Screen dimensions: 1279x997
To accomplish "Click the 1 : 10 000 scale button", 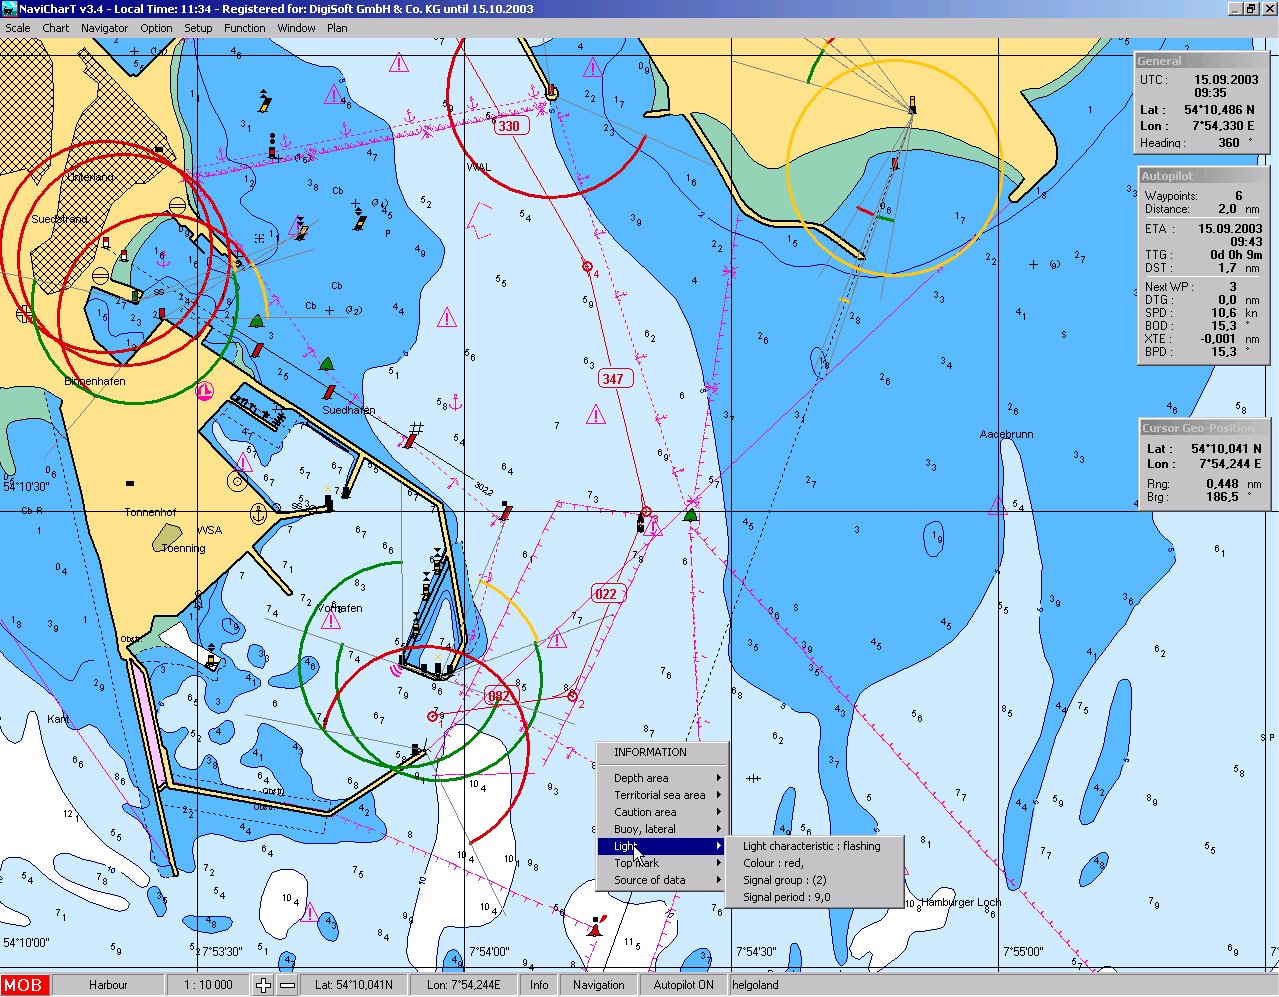I will pos(207,985).
